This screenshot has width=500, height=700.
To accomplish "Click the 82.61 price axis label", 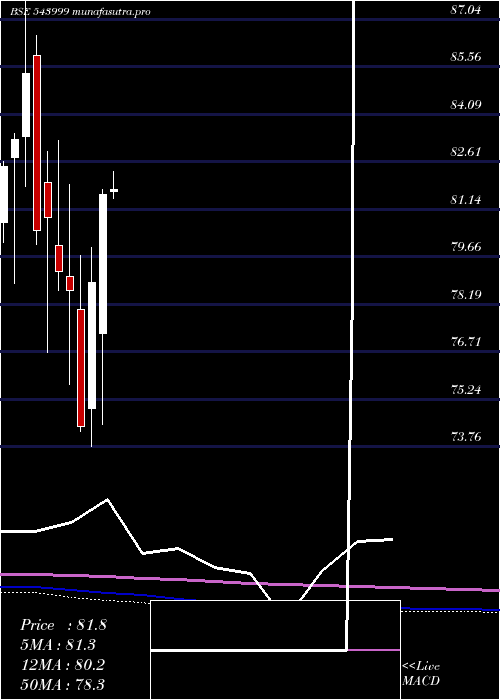I will [x=466, y=152].
